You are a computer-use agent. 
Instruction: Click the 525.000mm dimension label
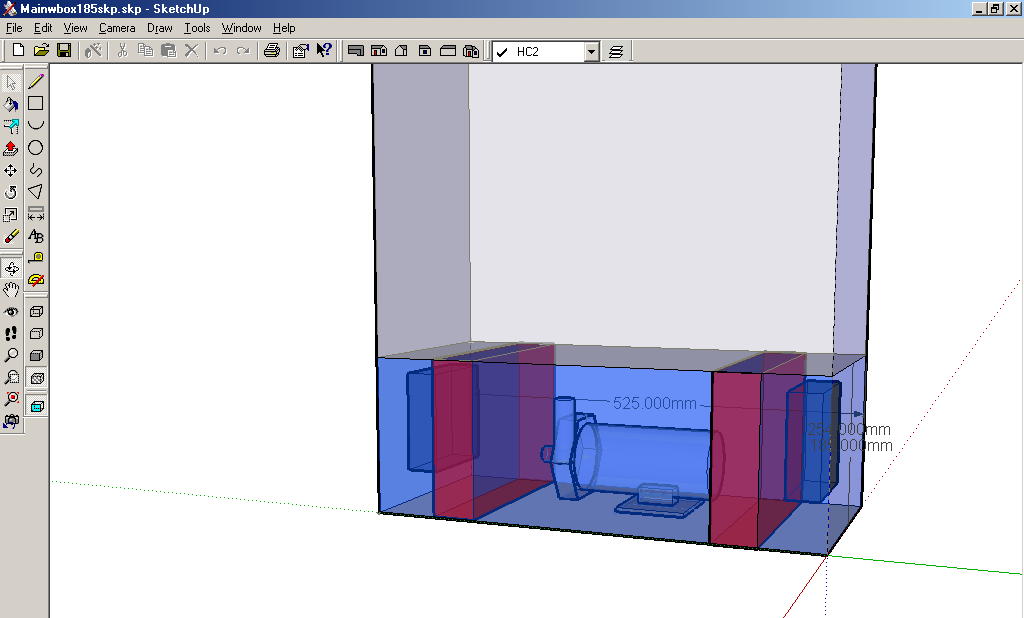pos(654,403)
